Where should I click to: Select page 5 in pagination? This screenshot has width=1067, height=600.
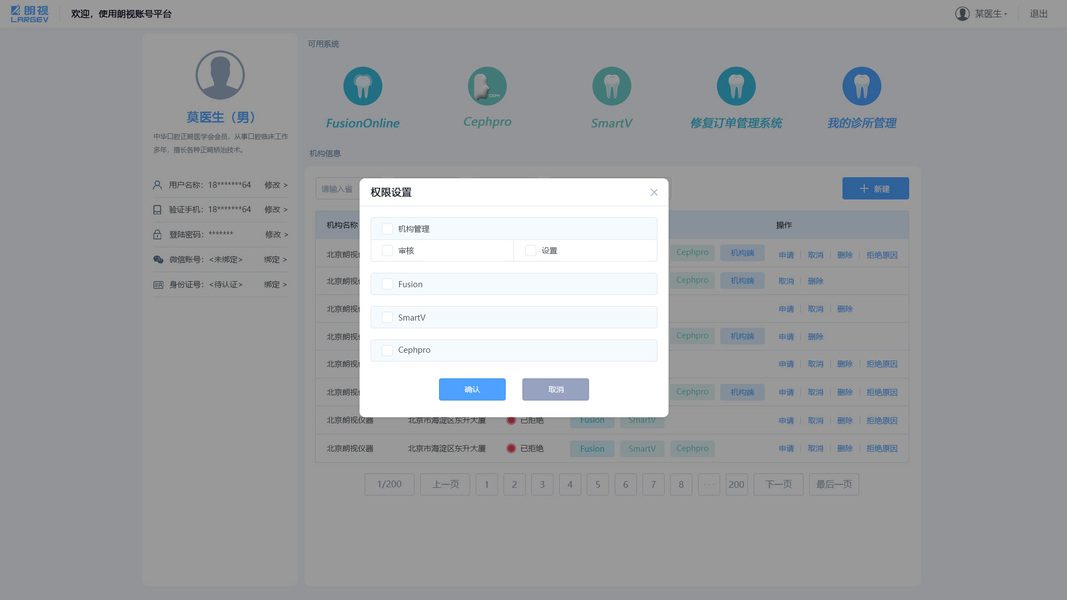(598, 484)
